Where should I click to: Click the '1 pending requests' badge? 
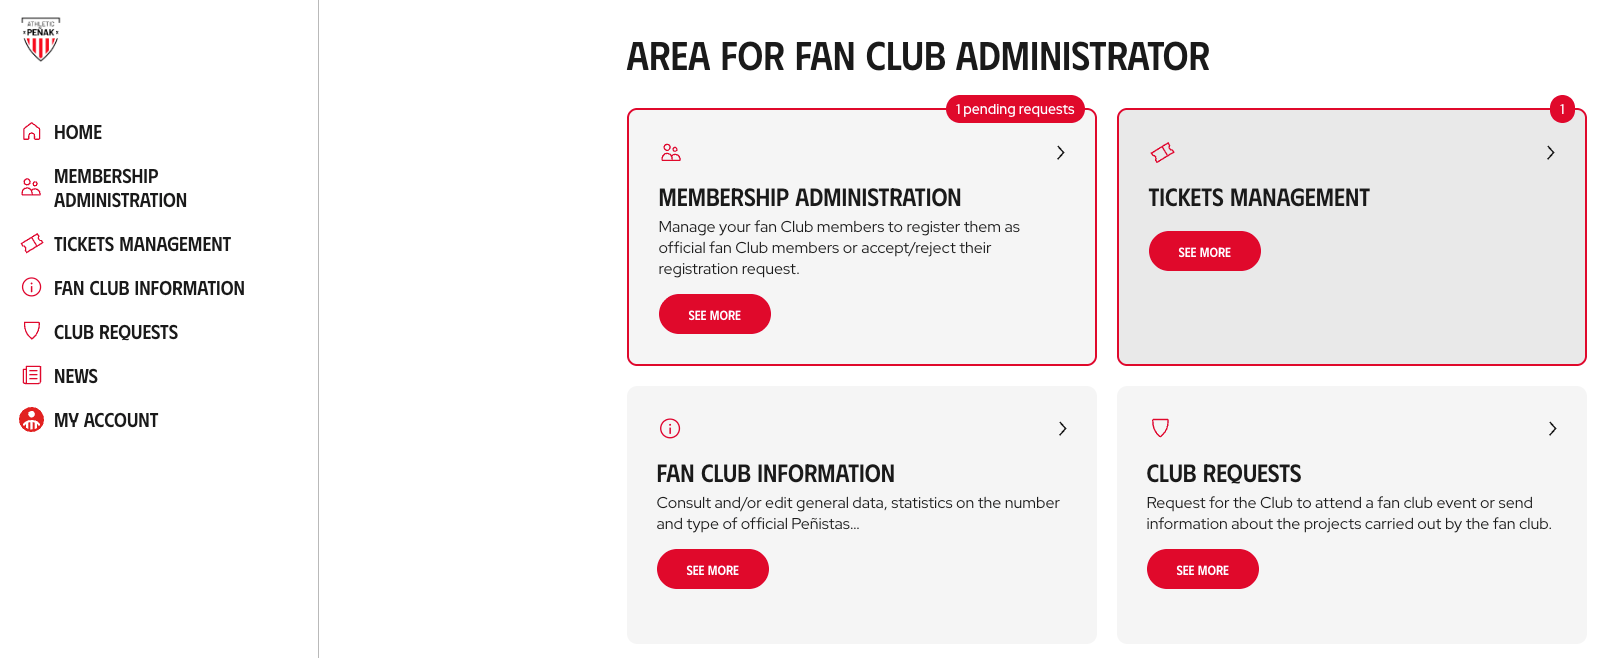tap(1015, 109)
